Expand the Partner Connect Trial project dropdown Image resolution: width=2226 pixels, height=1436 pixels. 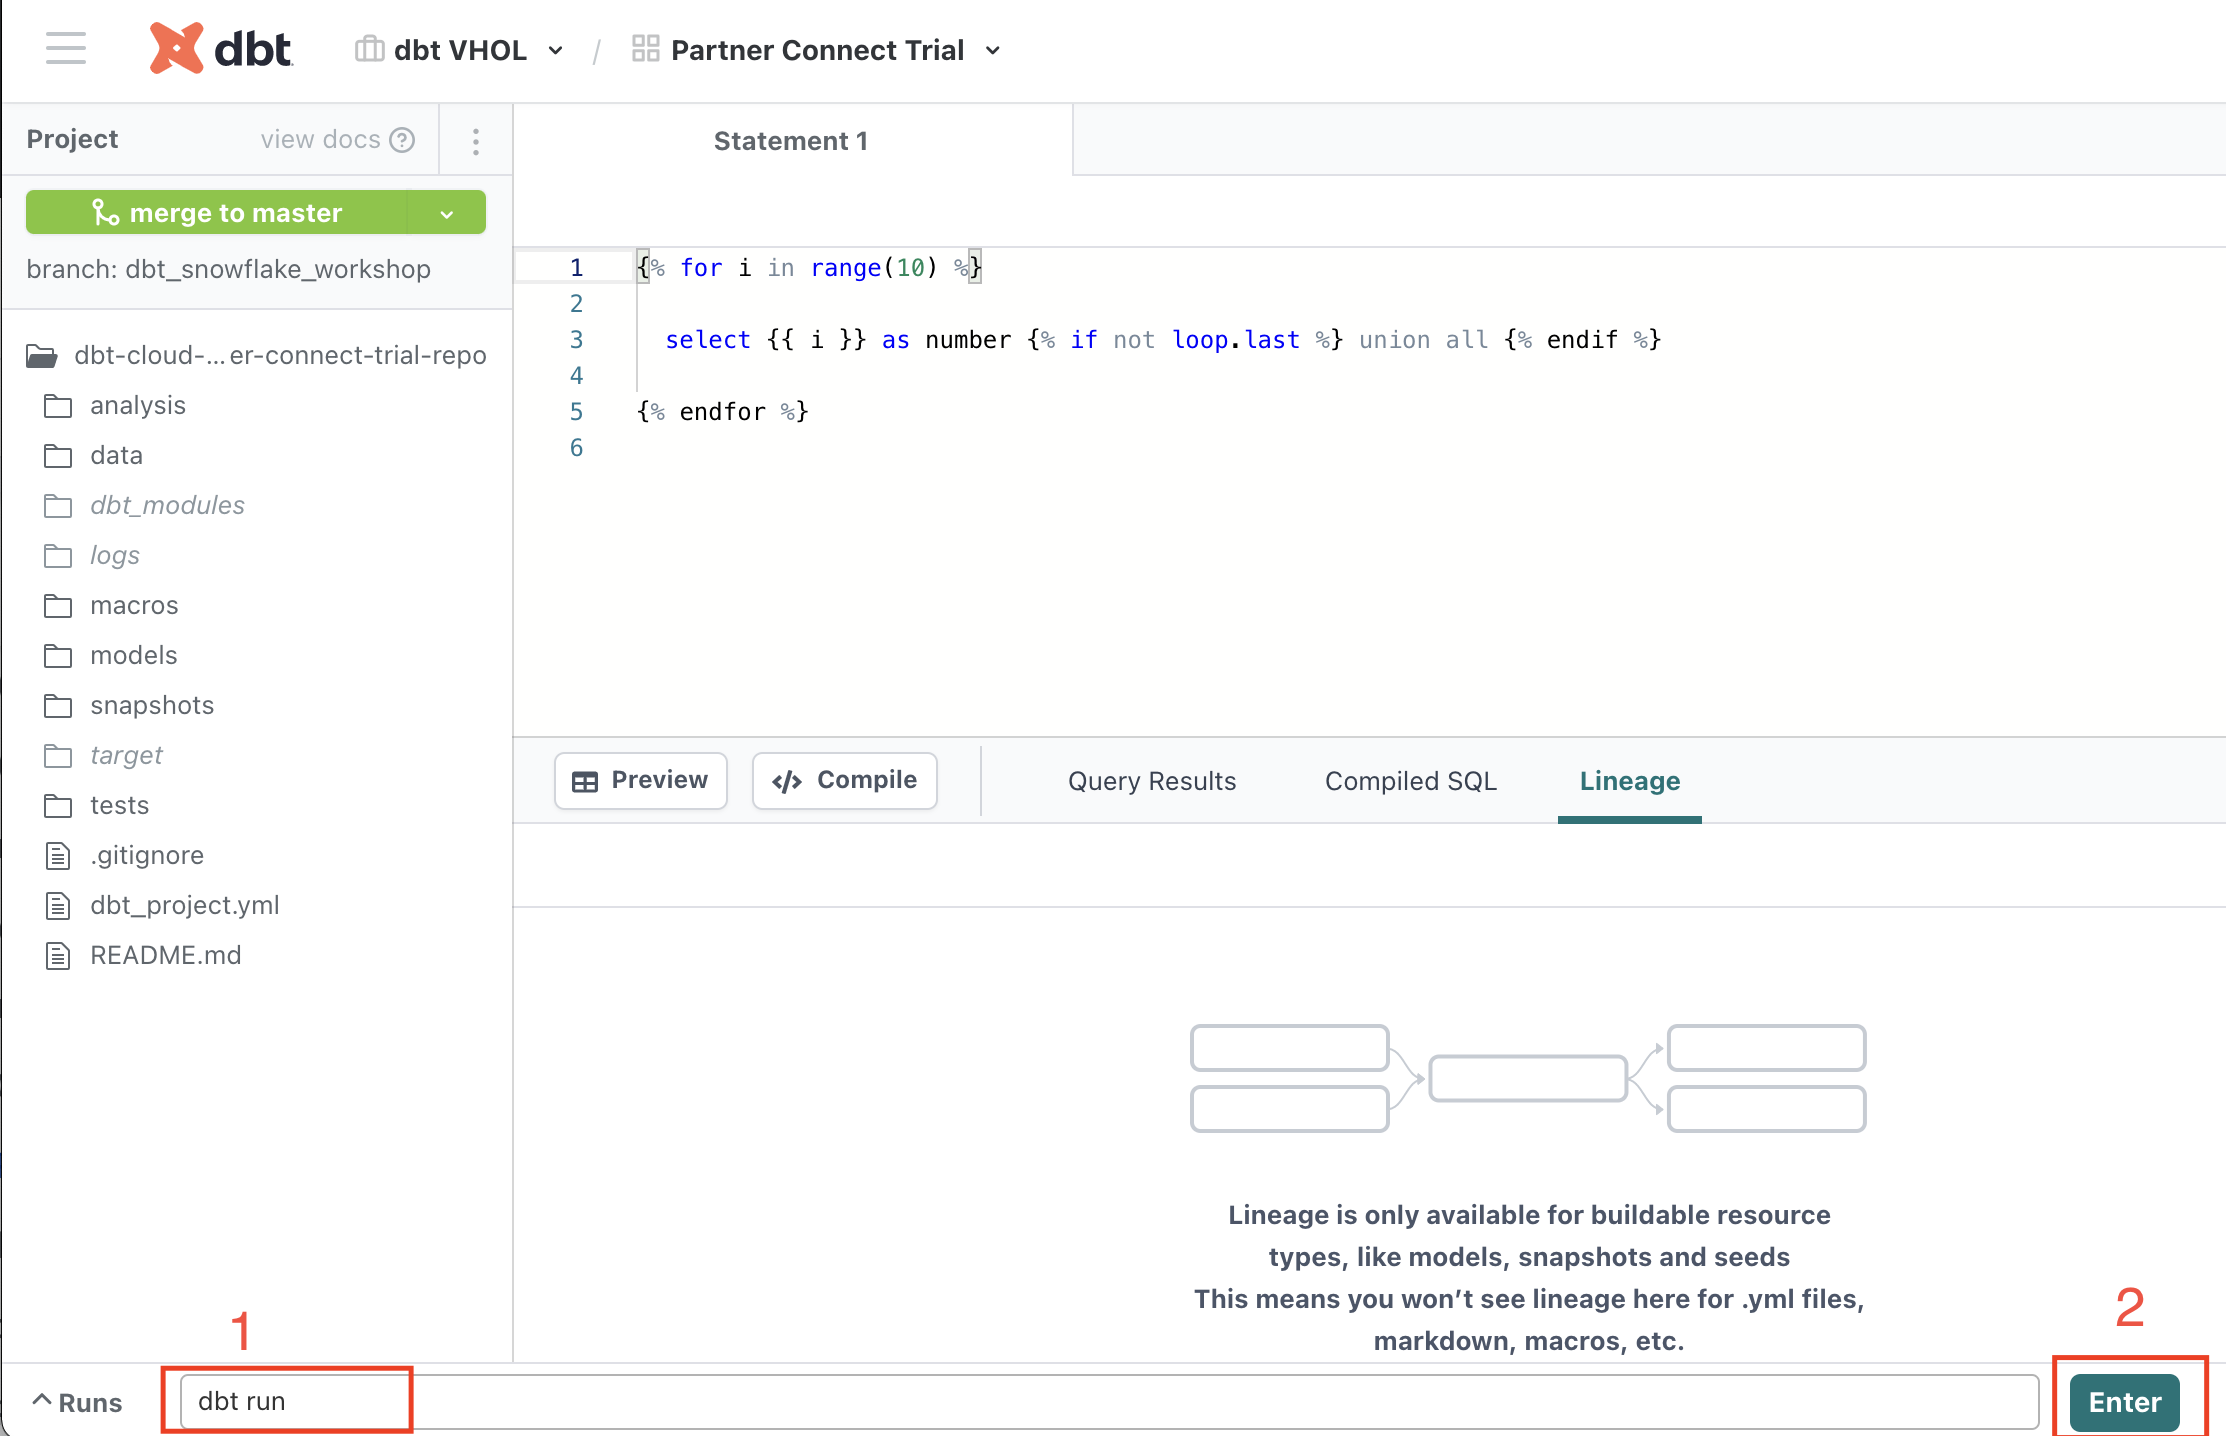point(993,51)
